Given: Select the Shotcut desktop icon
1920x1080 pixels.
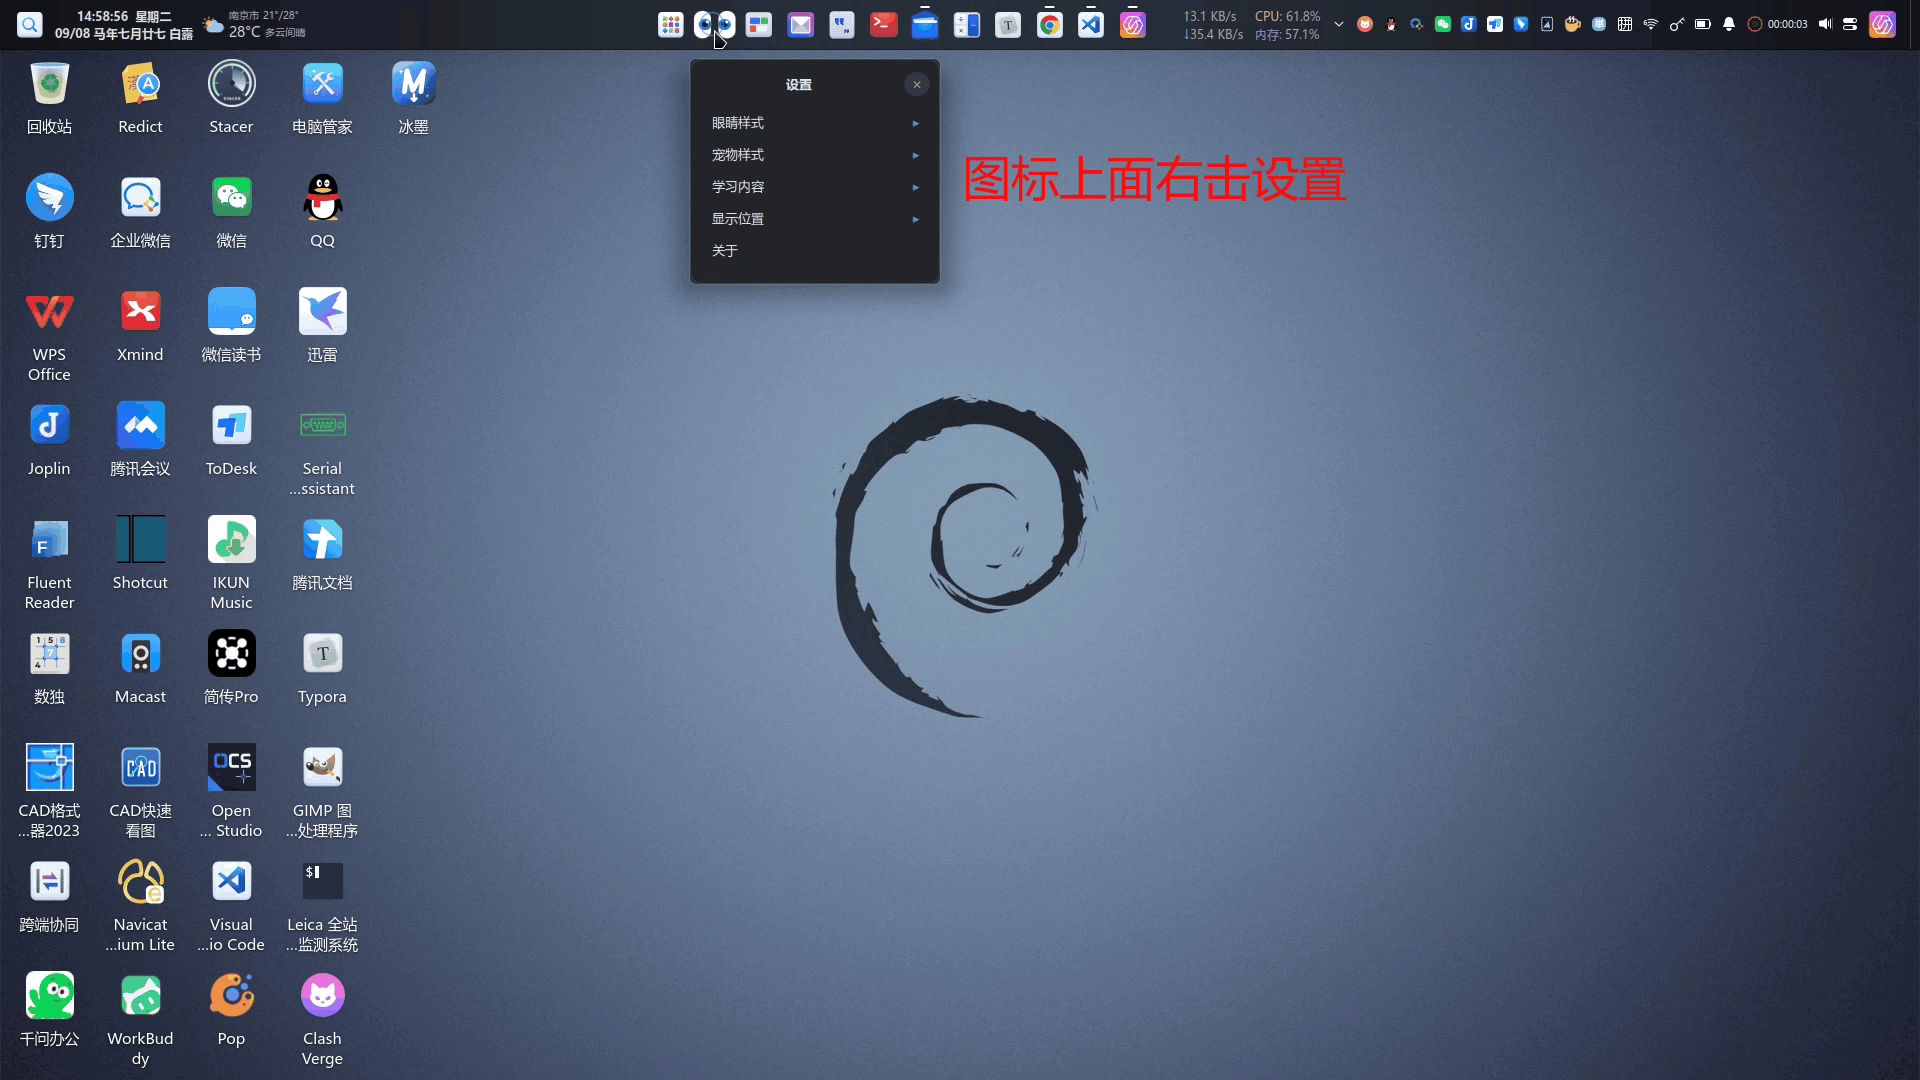Looking at the screenshot, I should tap(140, 554).
